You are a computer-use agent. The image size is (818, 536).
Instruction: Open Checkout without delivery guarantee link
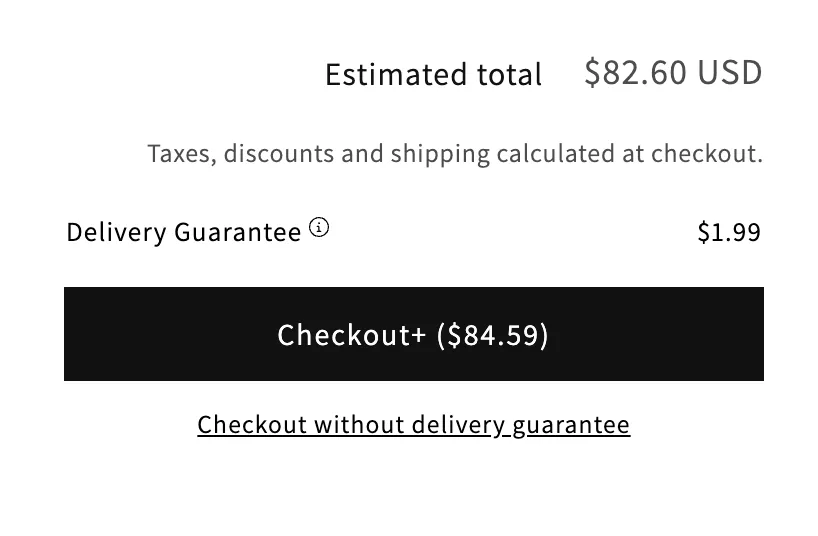click(413, 425)
